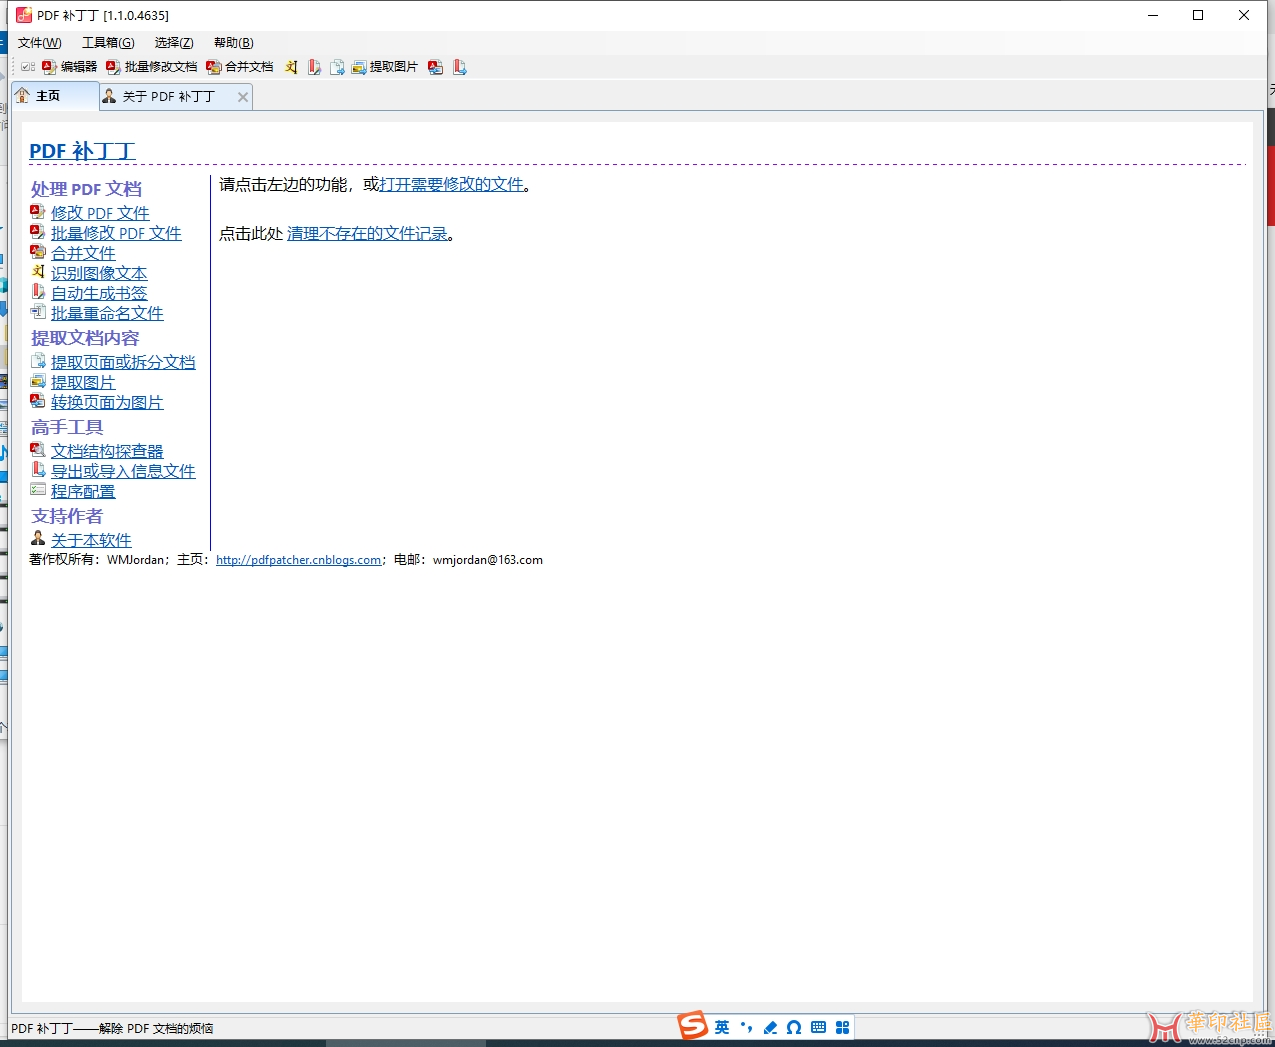Open 批量修改文档 from the toolbar
1275x1047 pixels.
point(152,67)
